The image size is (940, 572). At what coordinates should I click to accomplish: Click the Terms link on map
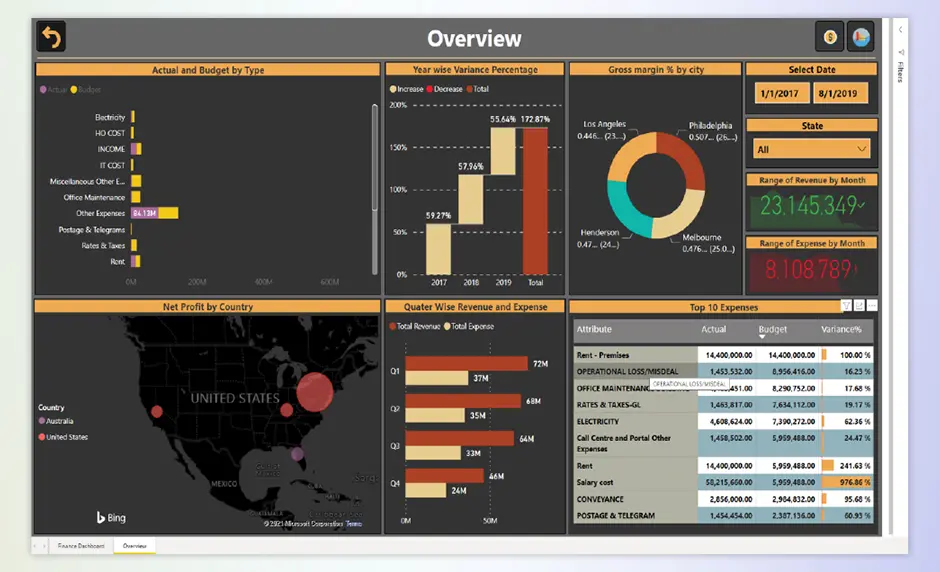tap(354, 523)
